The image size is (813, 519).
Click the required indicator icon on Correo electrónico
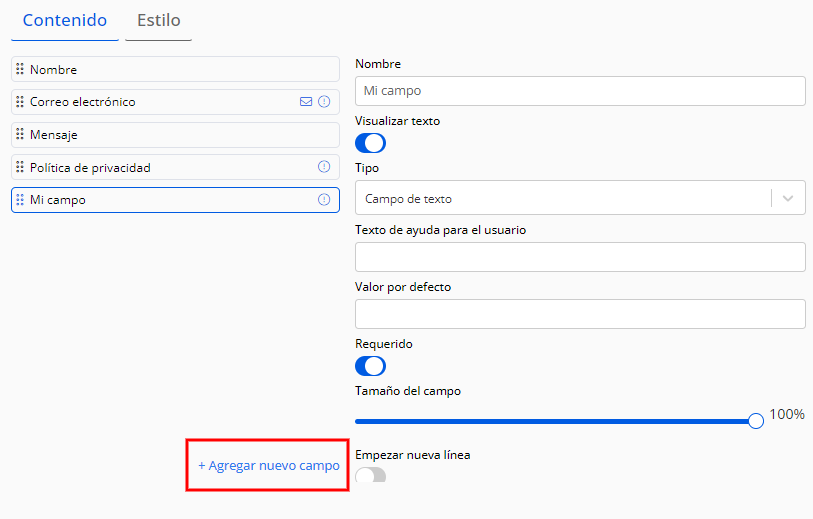(x=324, y=102)
